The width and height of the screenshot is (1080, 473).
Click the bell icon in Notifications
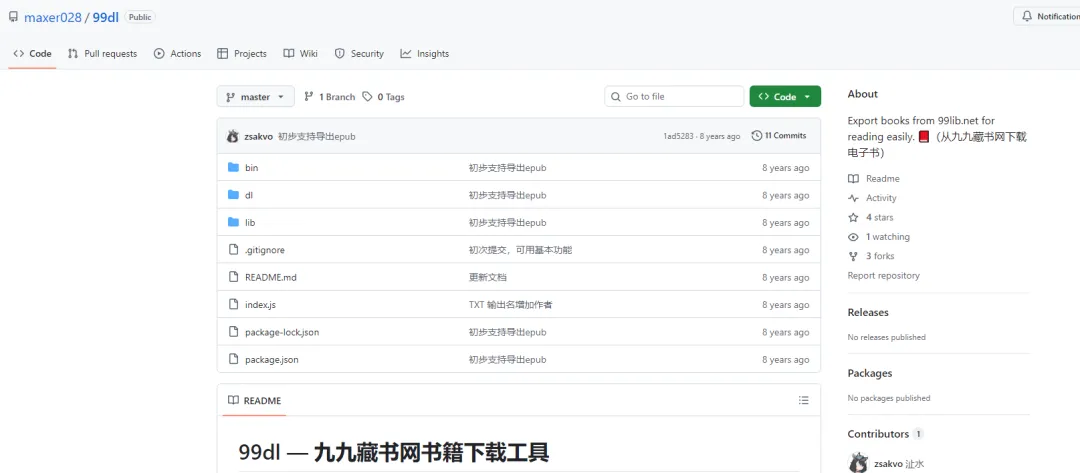(1027, 16)
